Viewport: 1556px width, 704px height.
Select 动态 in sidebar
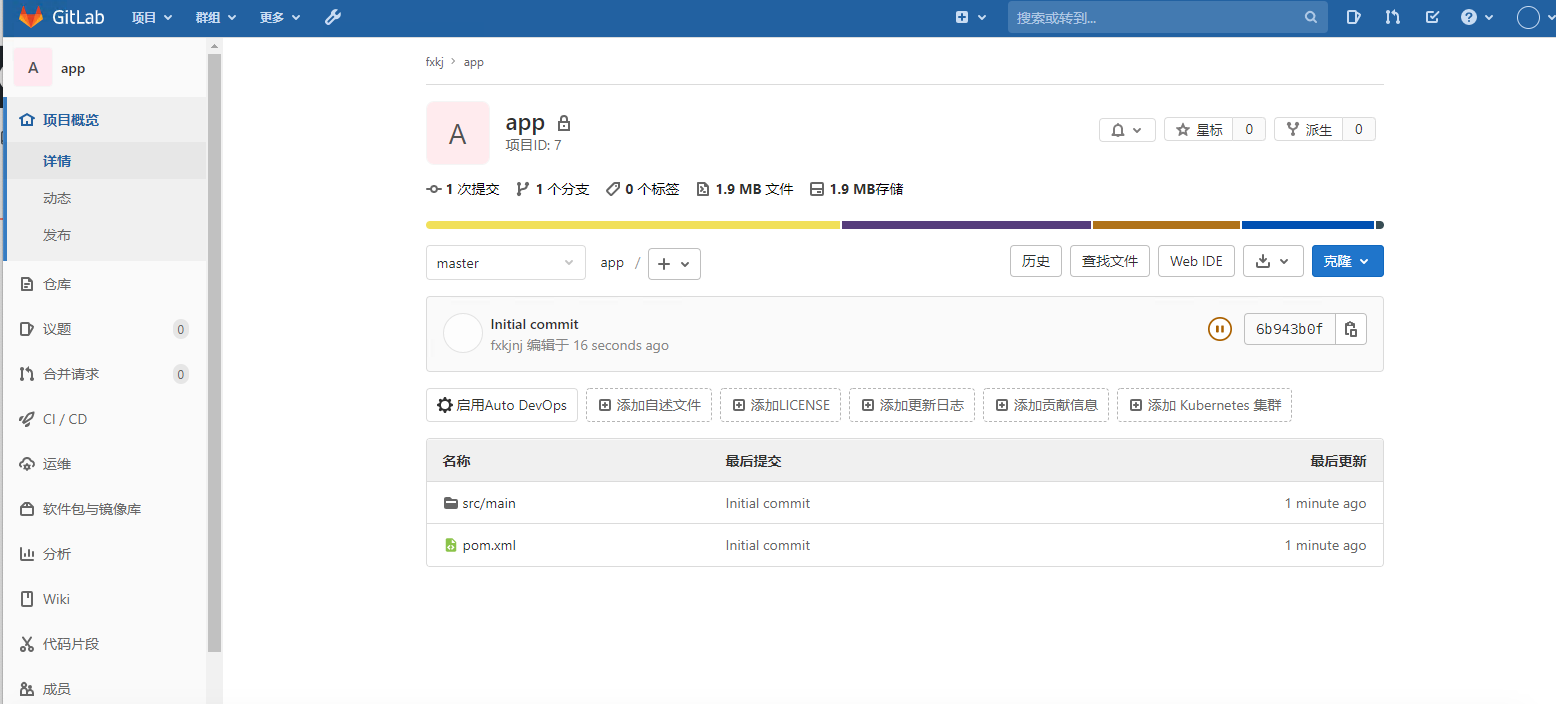tap(106, 198)
